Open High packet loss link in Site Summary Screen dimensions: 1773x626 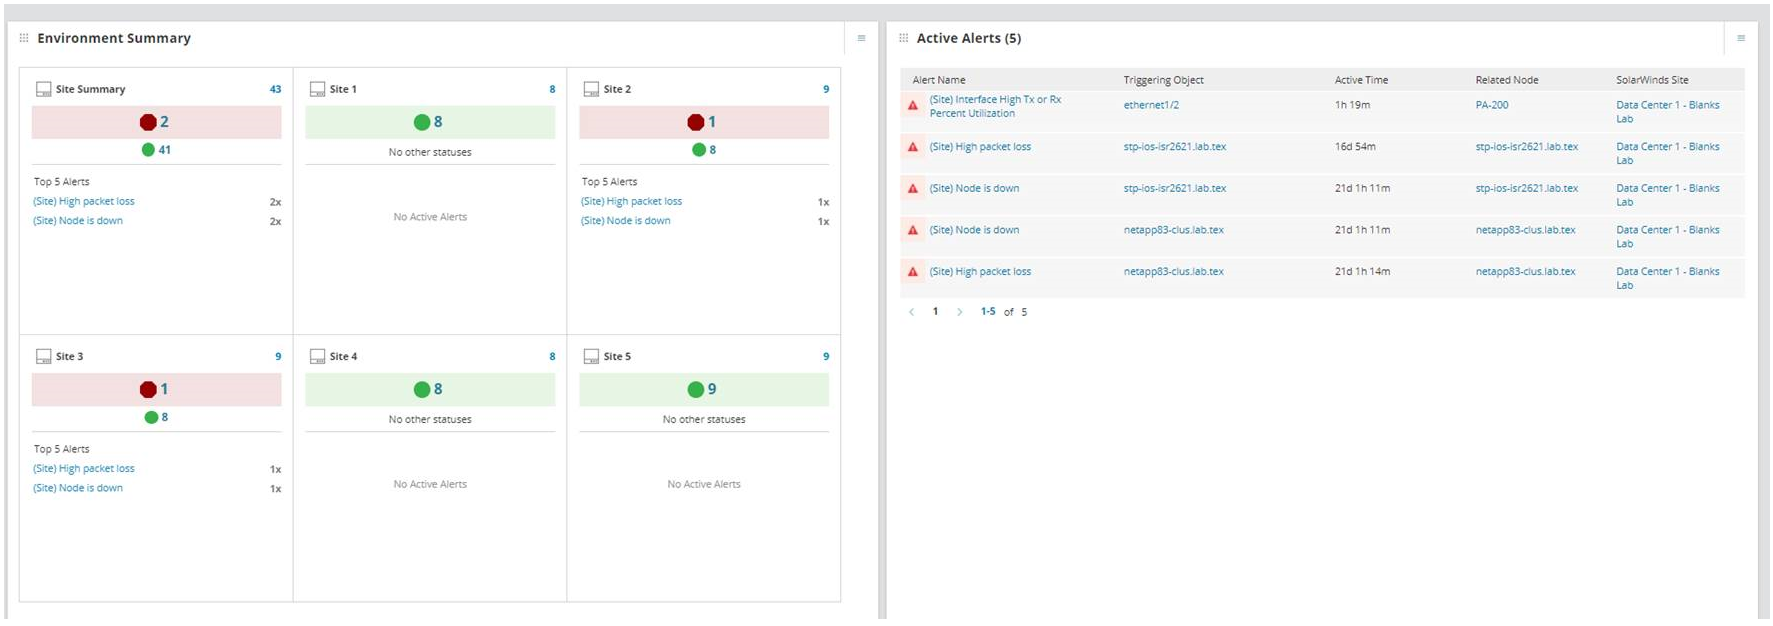click(x=84, y=201)
